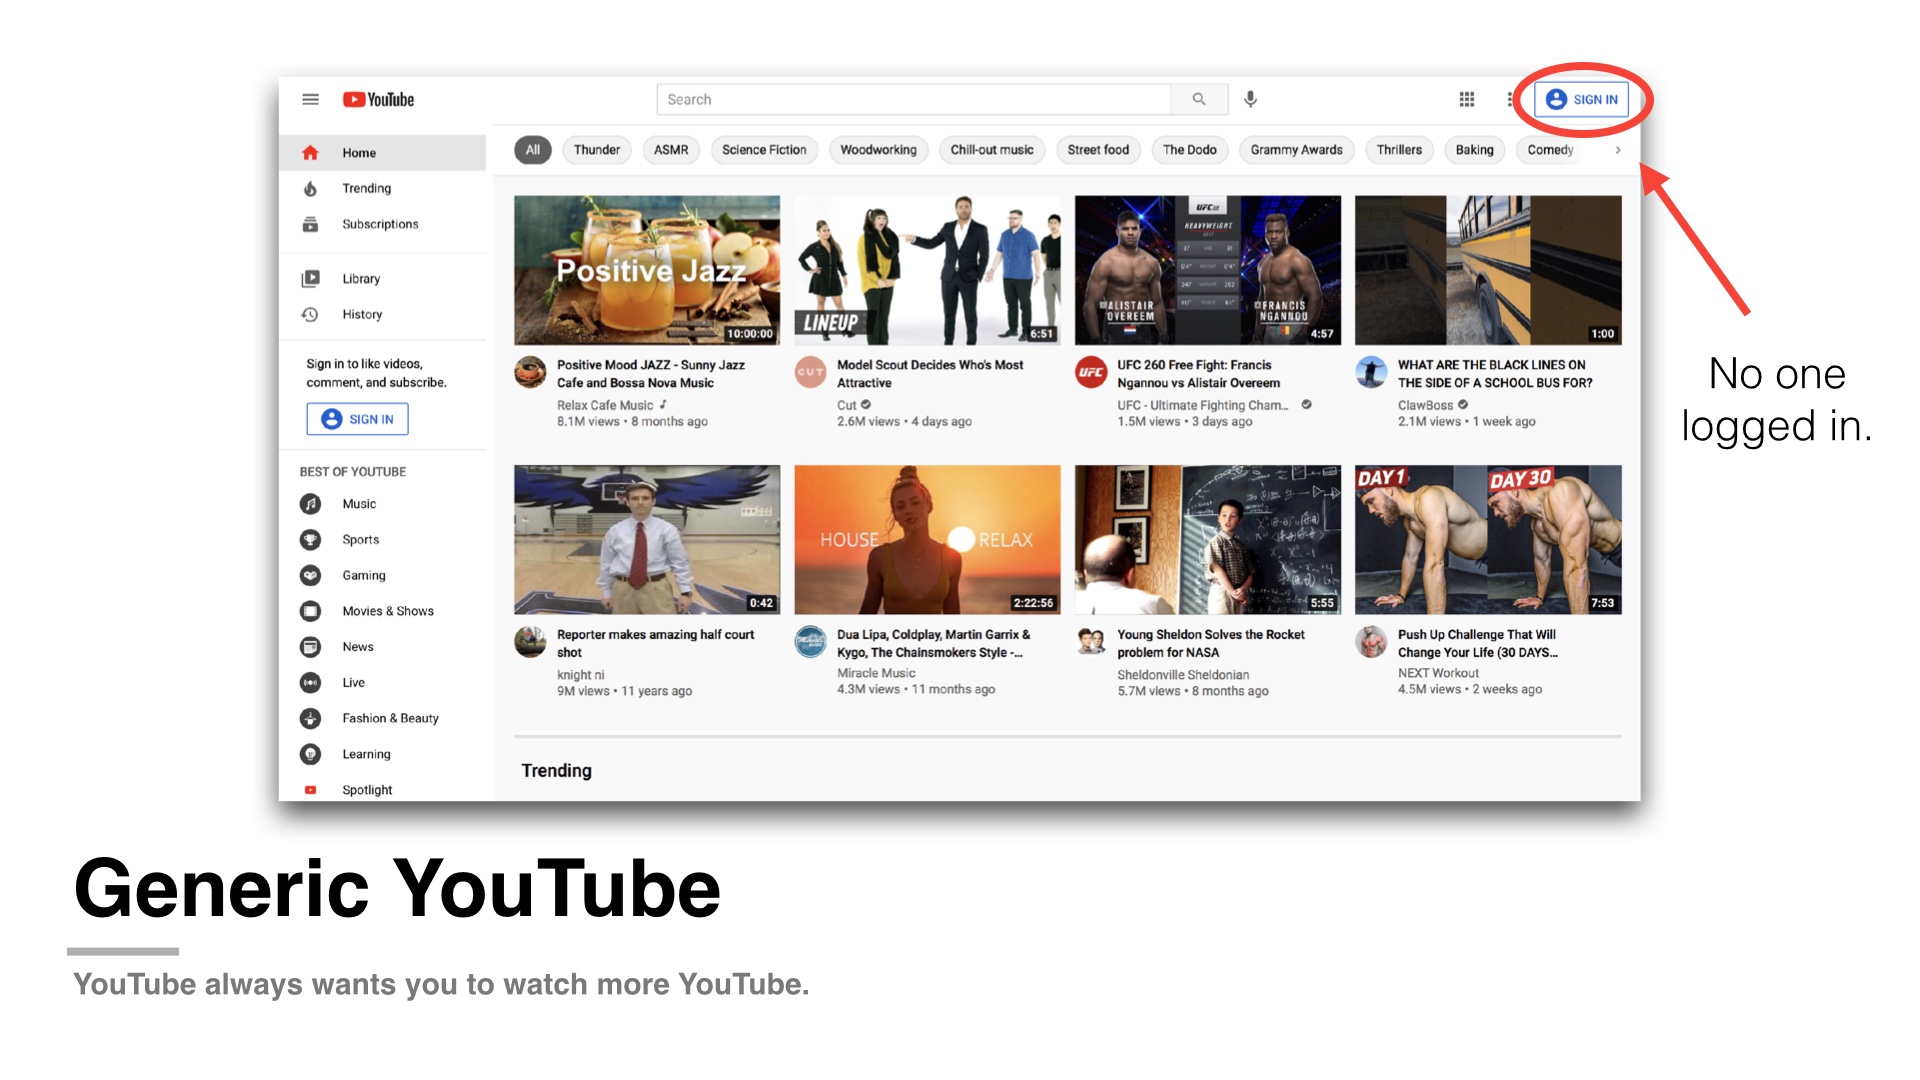Select the Thunder filter chip
This screenshot has height=1080, width=1920.
click(597, 150)
